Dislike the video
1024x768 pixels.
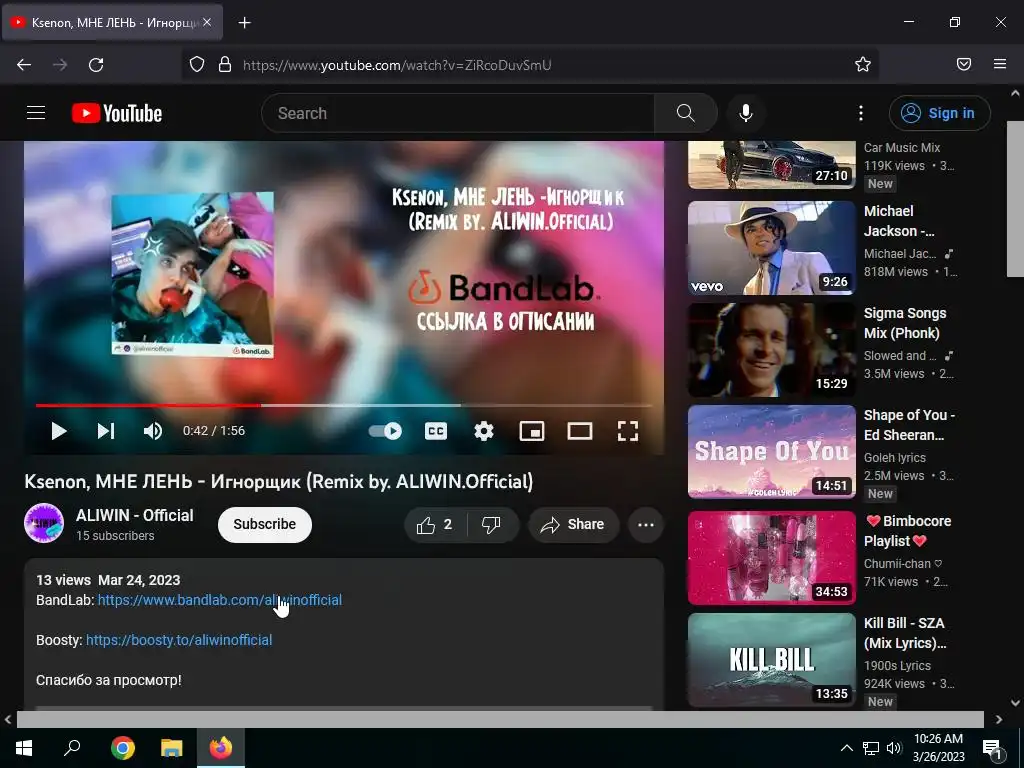coord(491,524)
